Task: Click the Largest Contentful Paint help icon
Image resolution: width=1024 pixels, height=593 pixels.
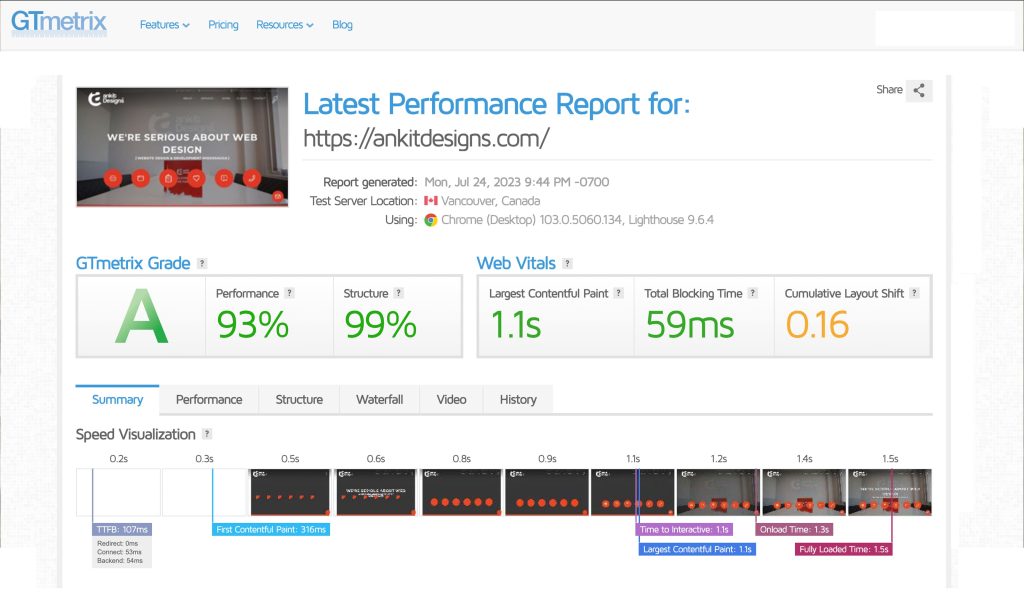Action: pos(618,293)
